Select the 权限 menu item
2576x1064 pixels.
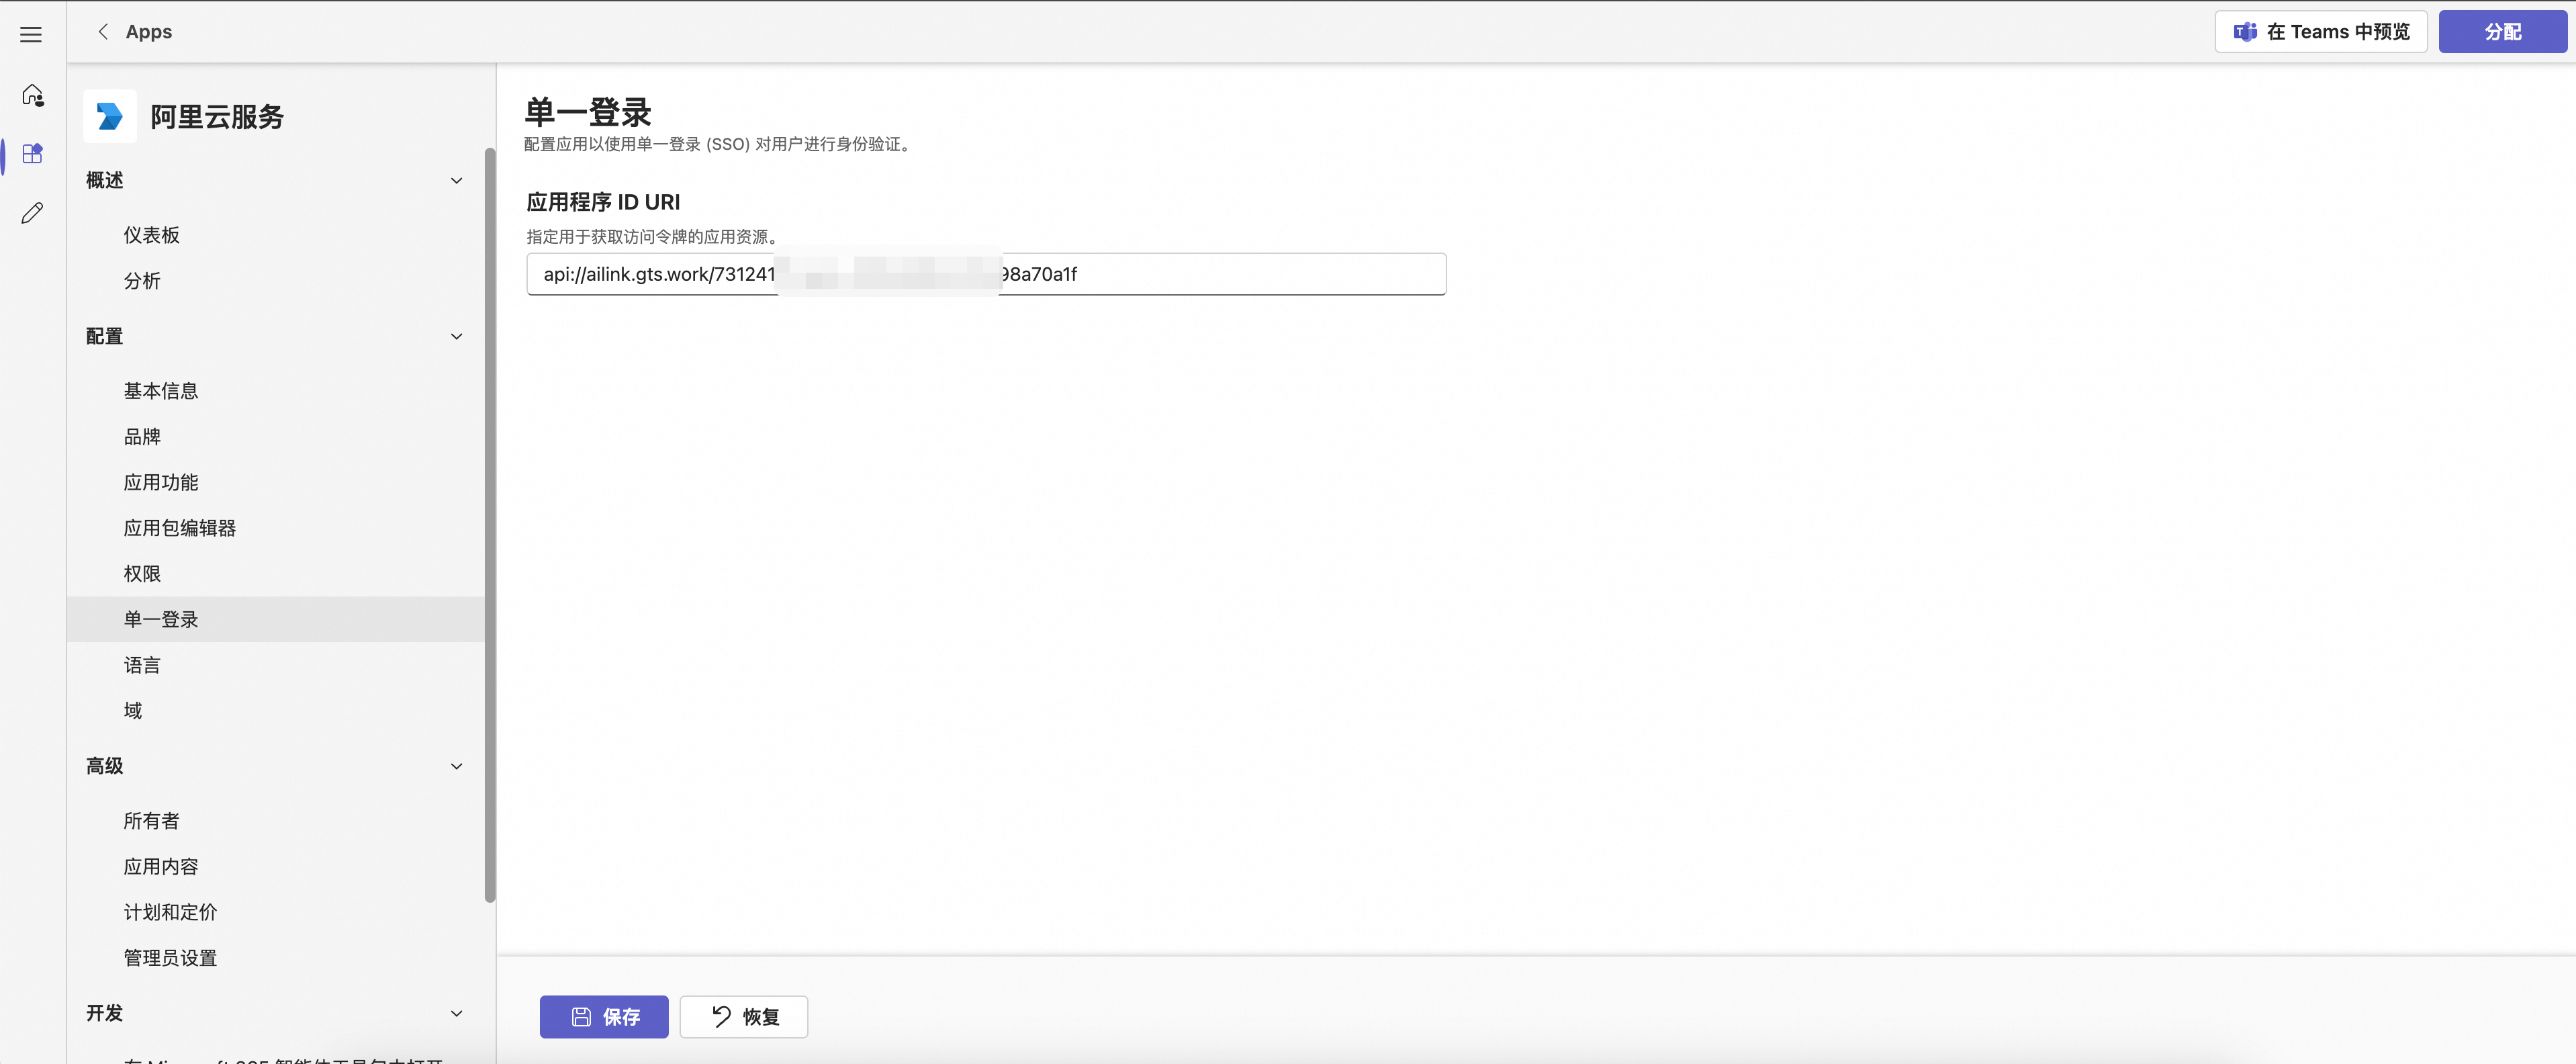click(142, 574)
